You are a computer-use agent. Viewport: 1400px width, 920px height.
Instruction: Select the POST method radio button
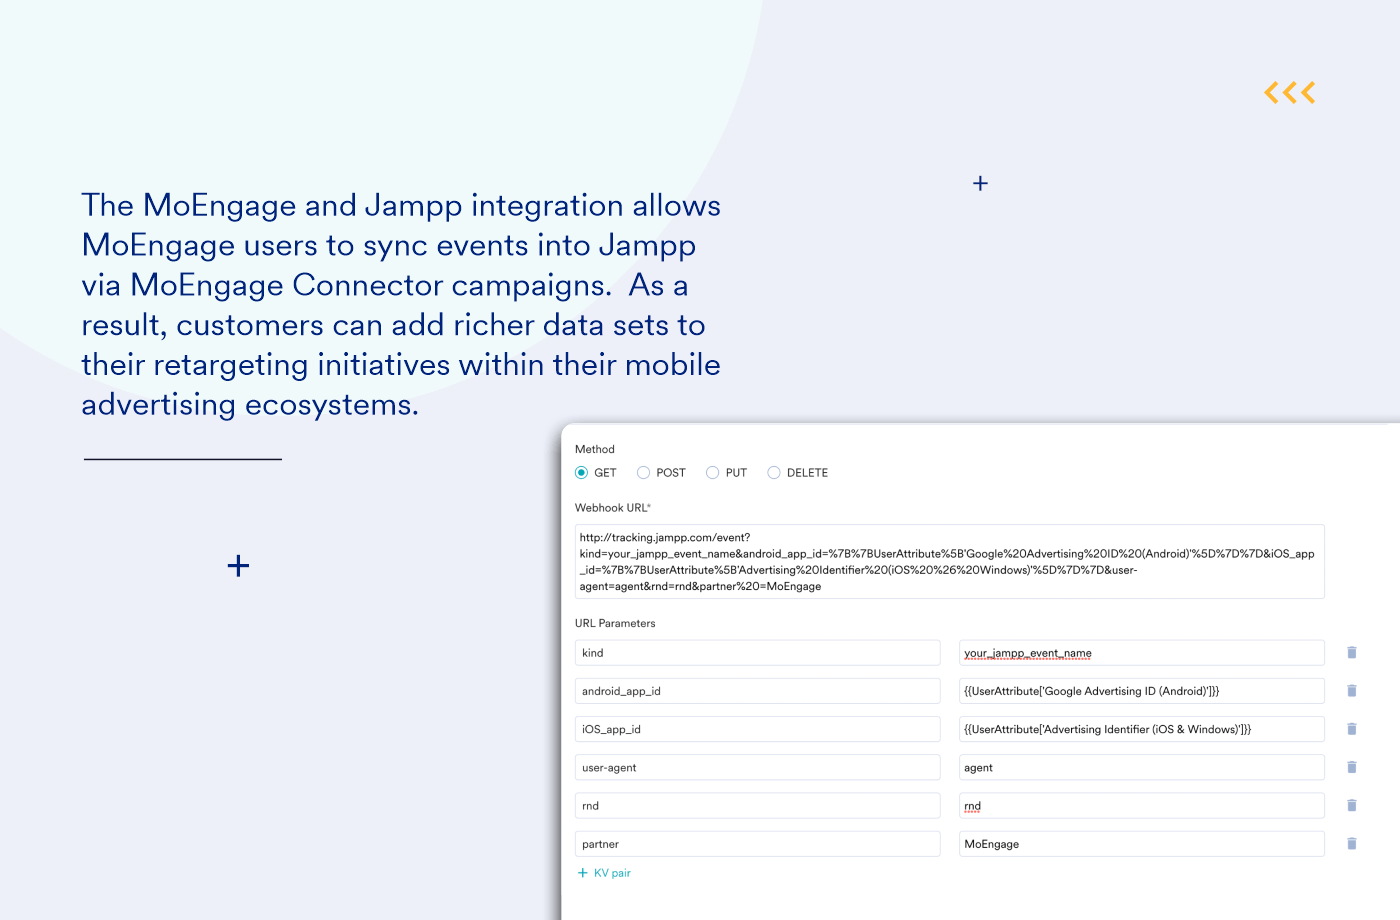644,473
